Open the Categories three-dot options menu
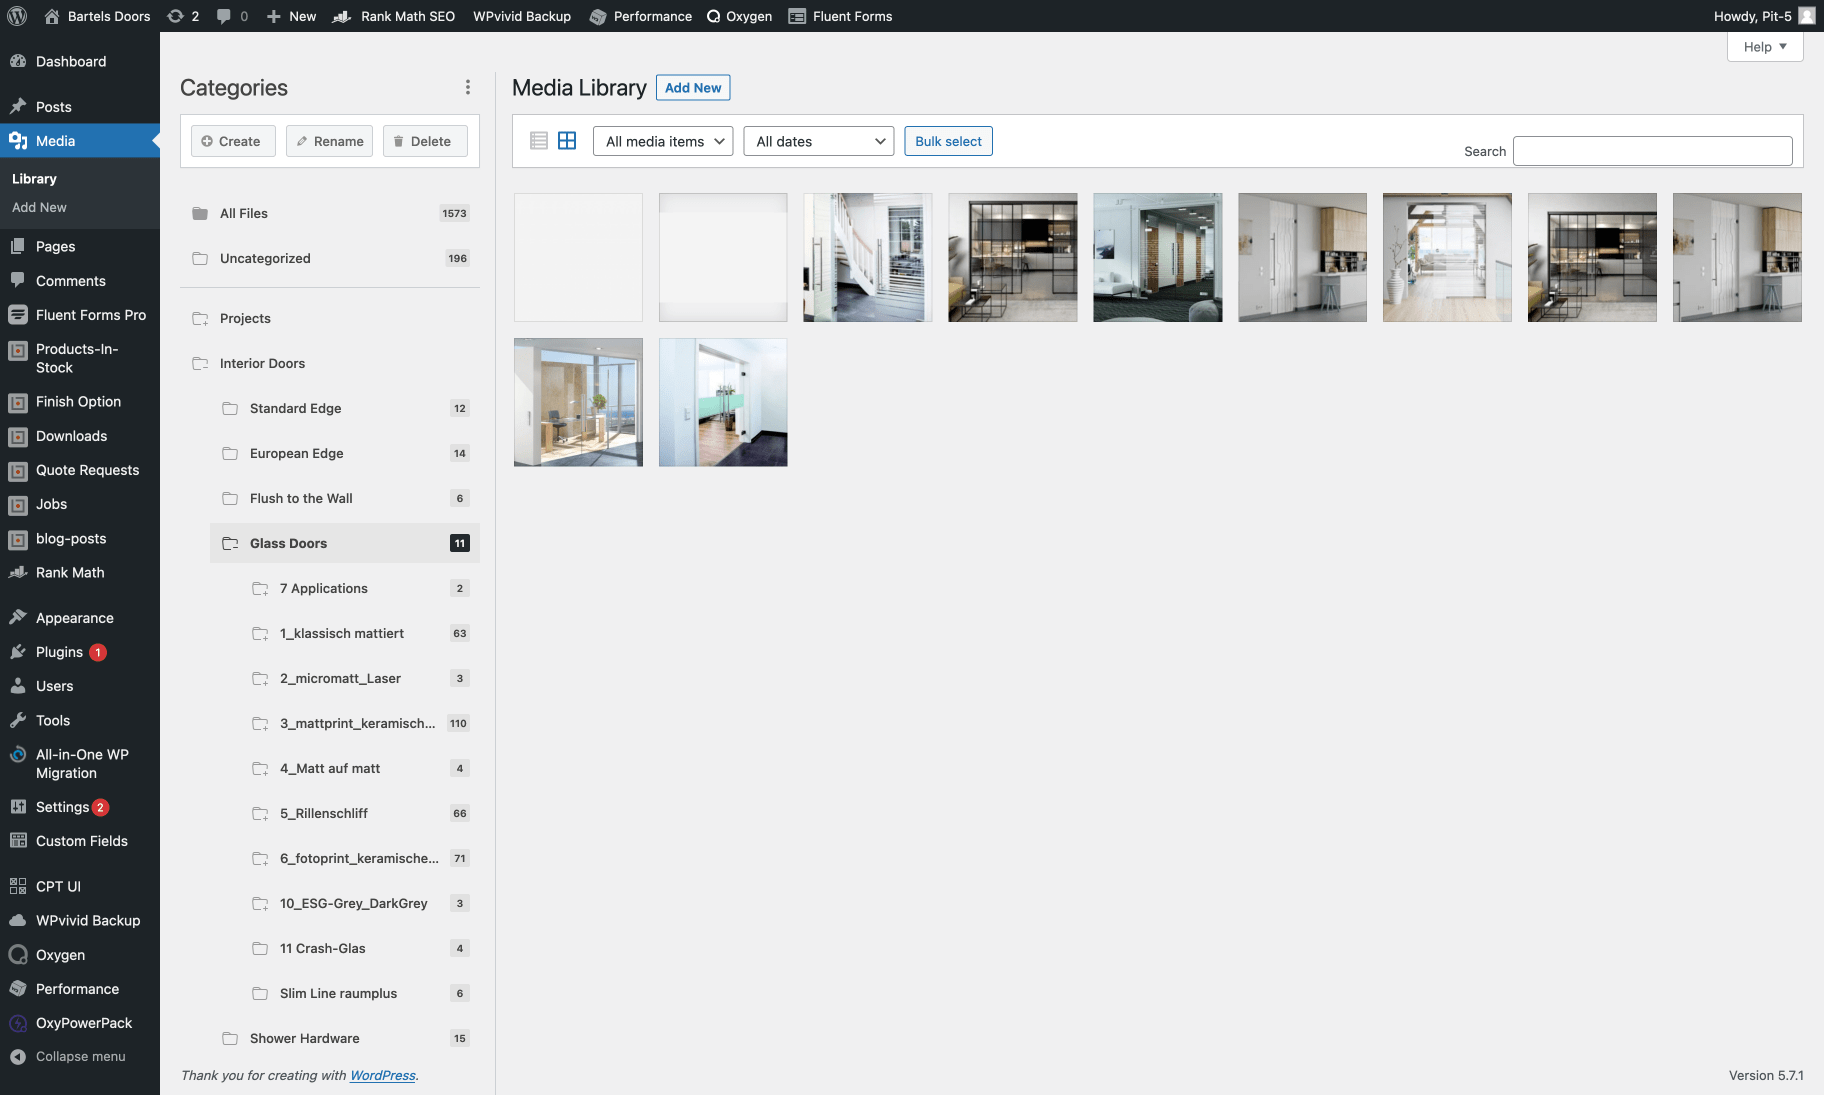The image size is (1824, 1095). pyautogui.click(x=467, y=88)
